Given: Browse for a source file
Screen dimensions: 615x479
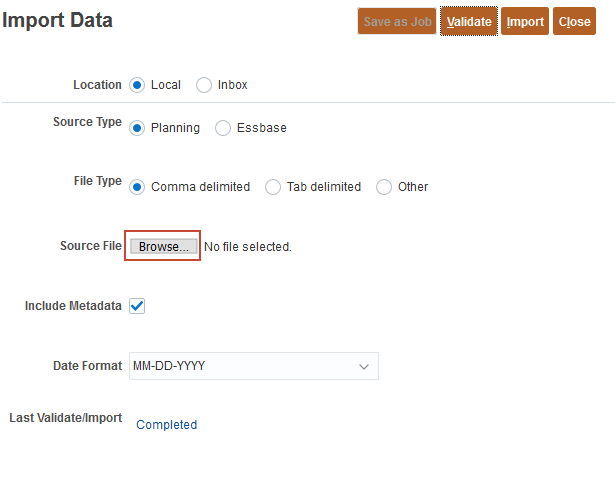Looking at the screenshot, I should tap(163, 246).
